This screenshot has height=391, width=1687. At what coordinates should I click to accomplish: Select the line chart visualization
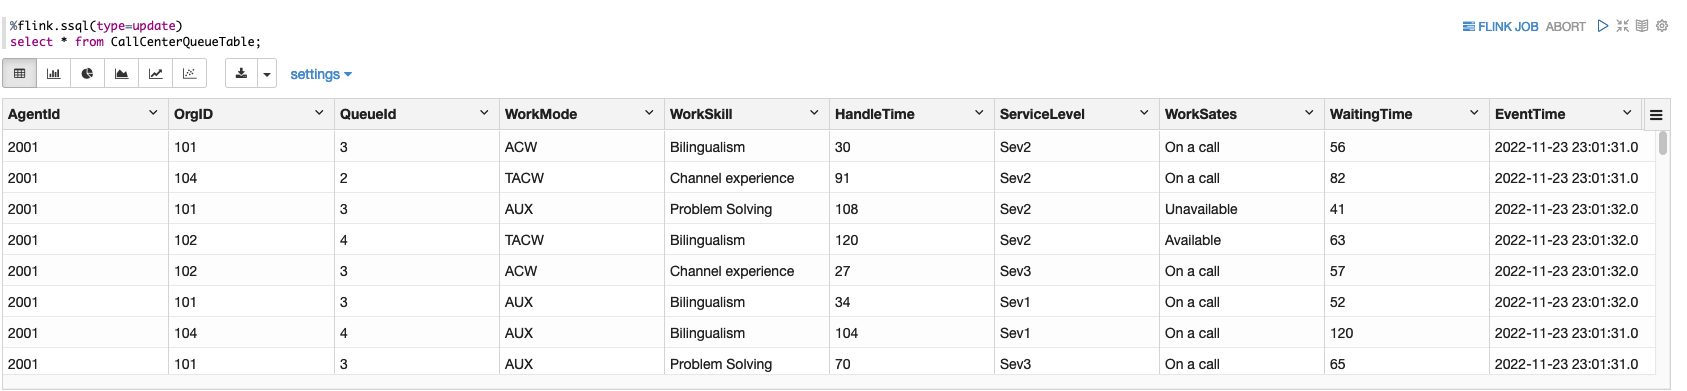click(156, 74)
